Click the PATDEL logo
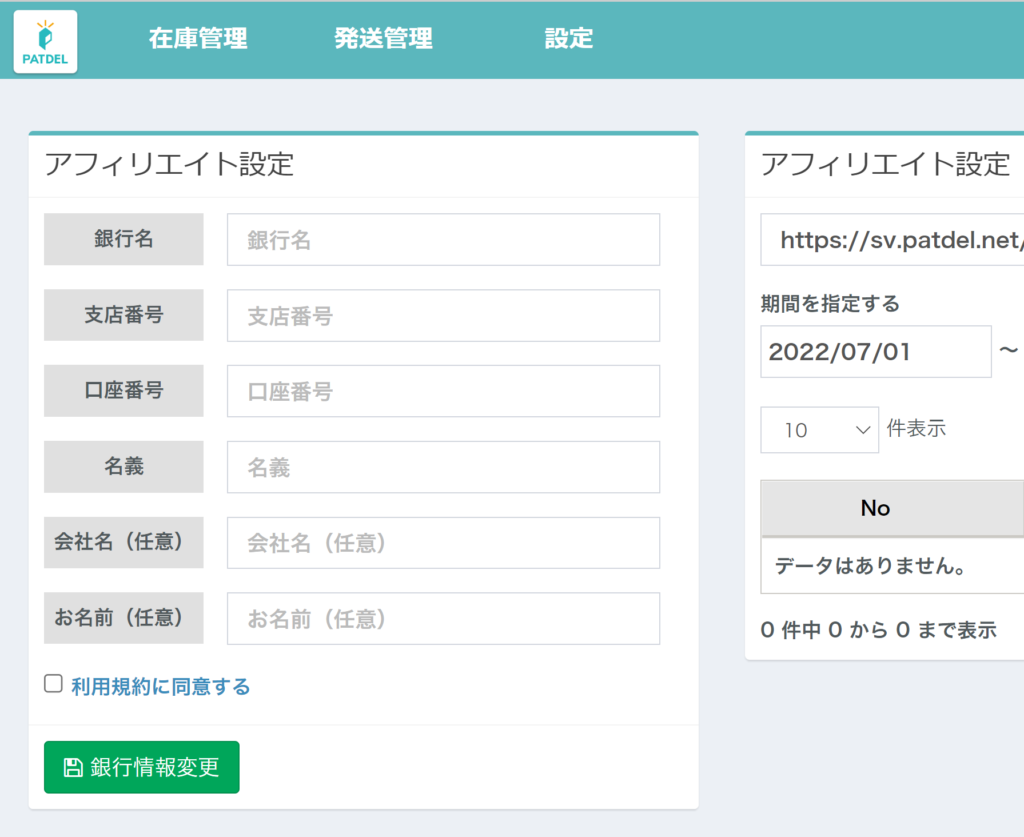The width and height of the screenshot is (1024, 837). click(45, 41)
